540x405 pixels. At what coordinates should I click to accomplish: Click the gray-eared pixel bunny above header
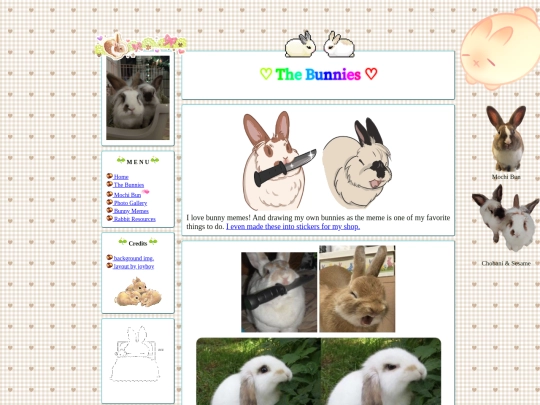click(x=301, y=45)
